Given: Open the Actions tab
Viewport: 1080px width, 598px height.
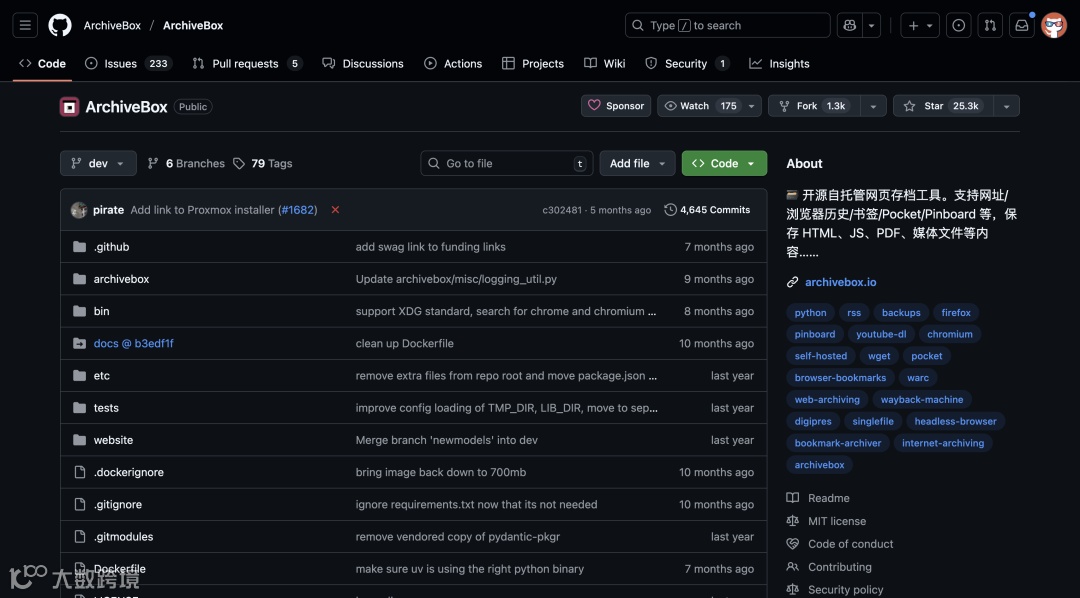Looking at the screenshot, I should point(453,63).
